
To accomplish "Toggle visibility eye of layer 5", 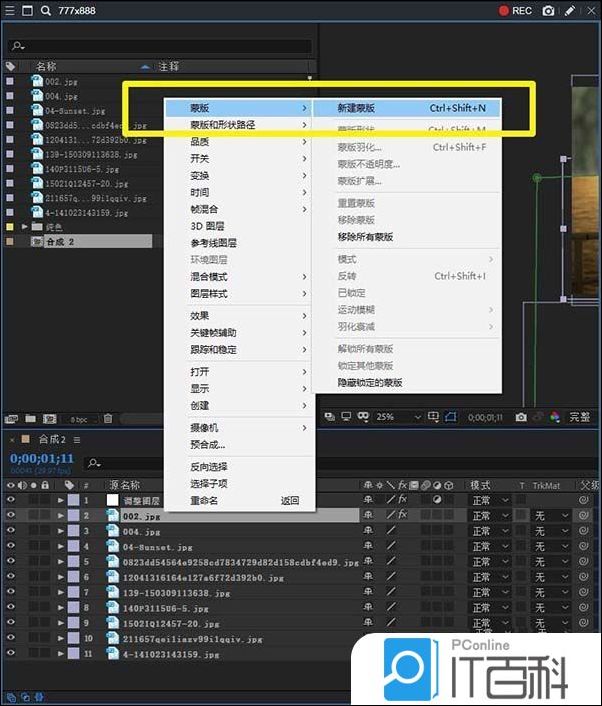I will pyautogui.click(x=11, y=562).
